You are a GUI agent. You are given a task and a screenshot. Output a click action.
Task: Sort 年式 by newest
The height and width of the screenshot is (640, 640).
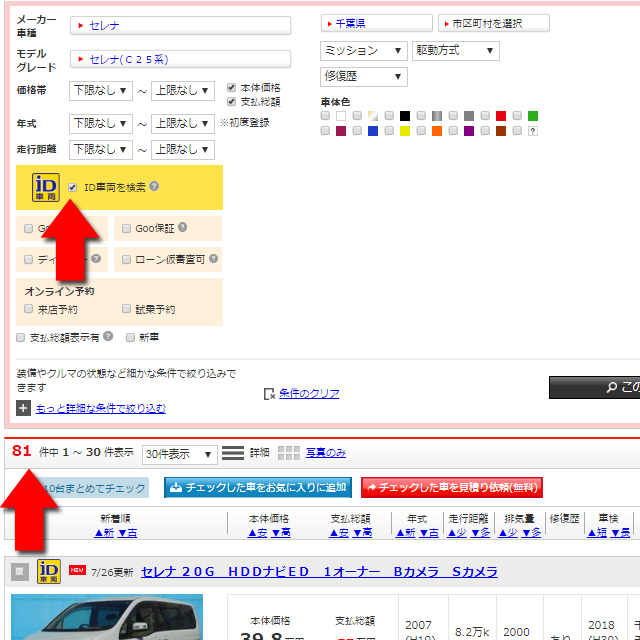point(406,533)
